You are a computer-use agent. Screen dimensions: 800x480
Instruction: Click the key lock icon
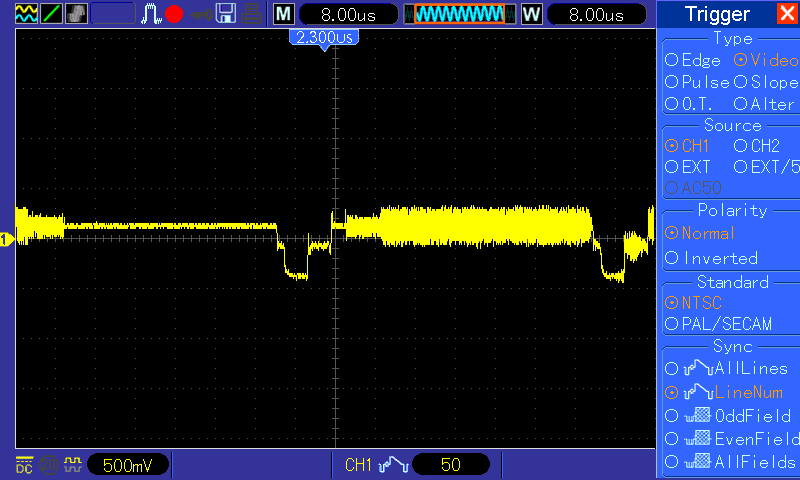(x=201, y=15)
